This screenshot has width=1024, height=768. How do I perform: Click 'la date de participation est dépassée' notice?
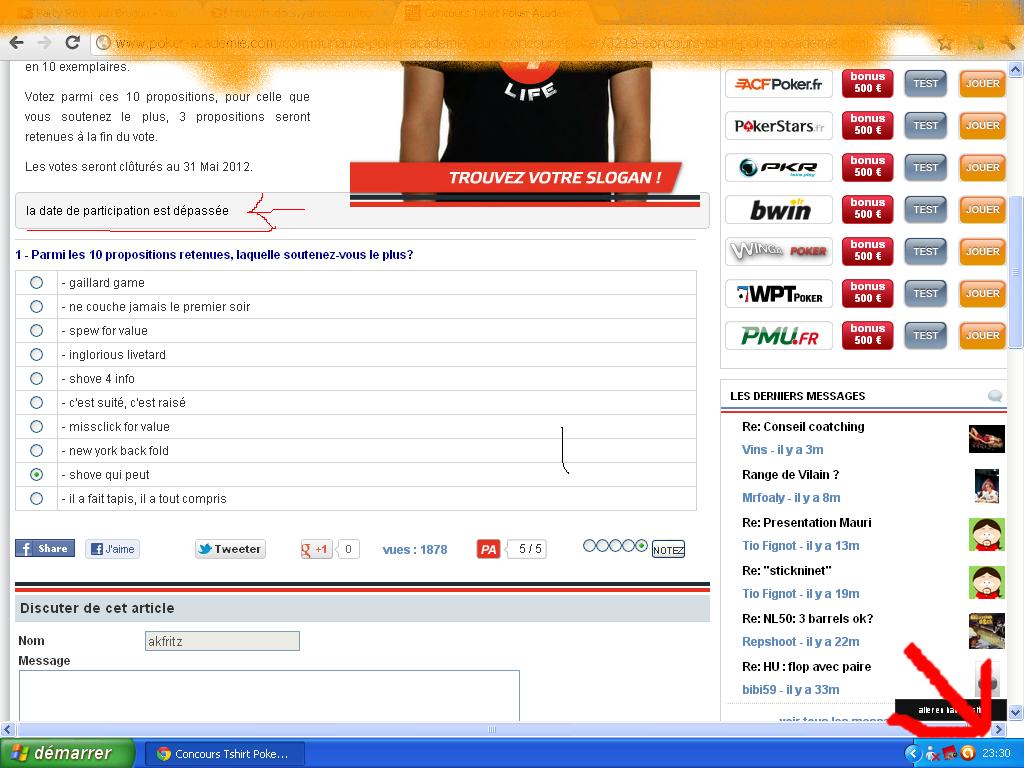click(127, 211)
